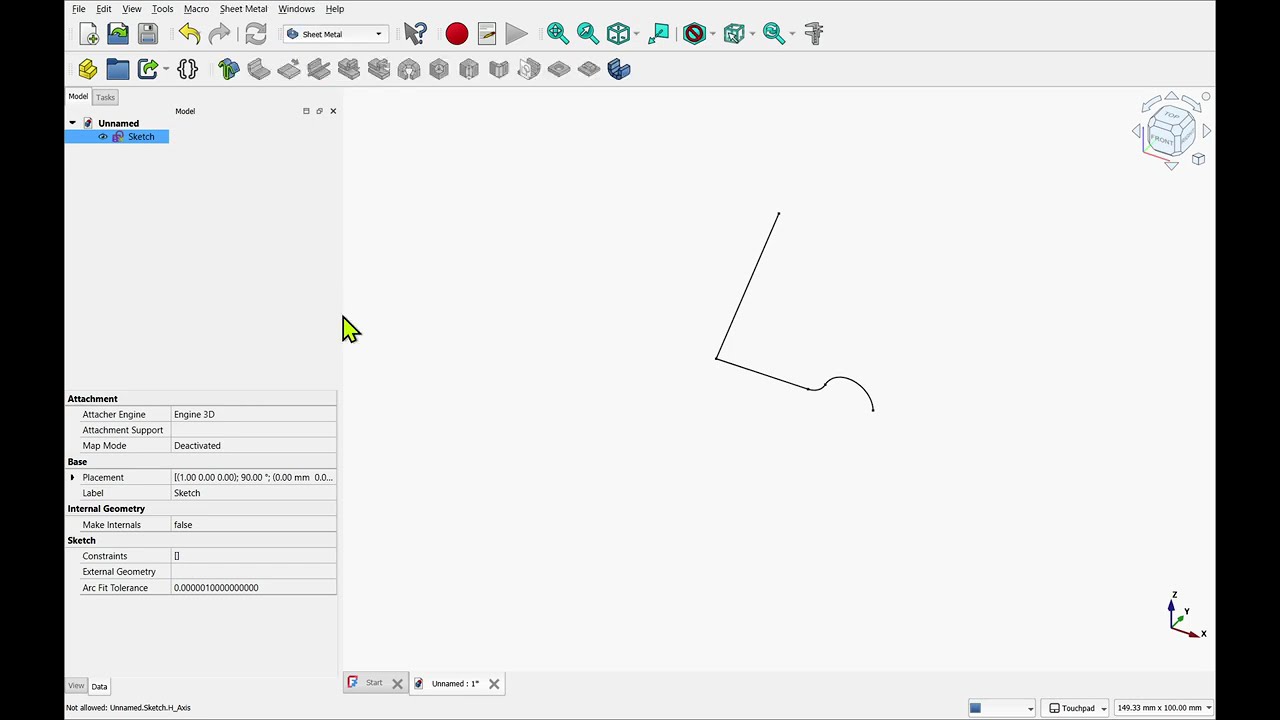Start macro recording with the red circle
1280x720 pixels.
(x=457, y=34)
